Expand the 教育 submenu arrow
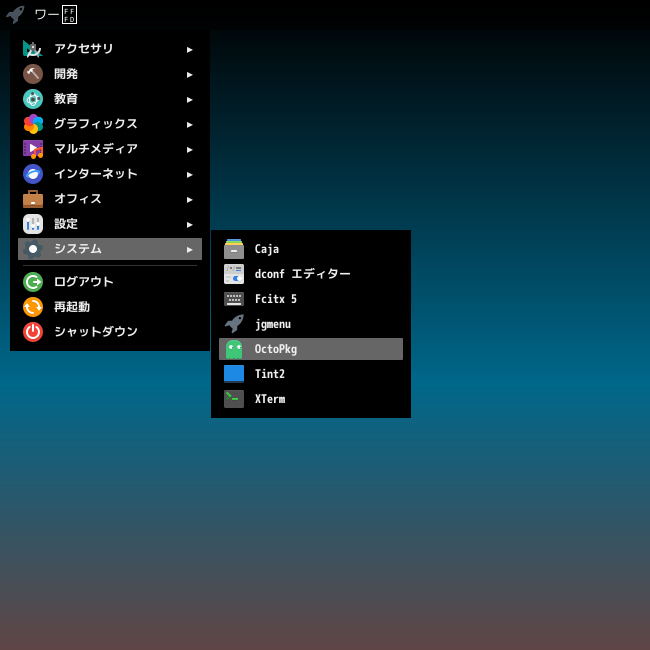The height and width of the screenshot is (650, 650). pos(189,99)
